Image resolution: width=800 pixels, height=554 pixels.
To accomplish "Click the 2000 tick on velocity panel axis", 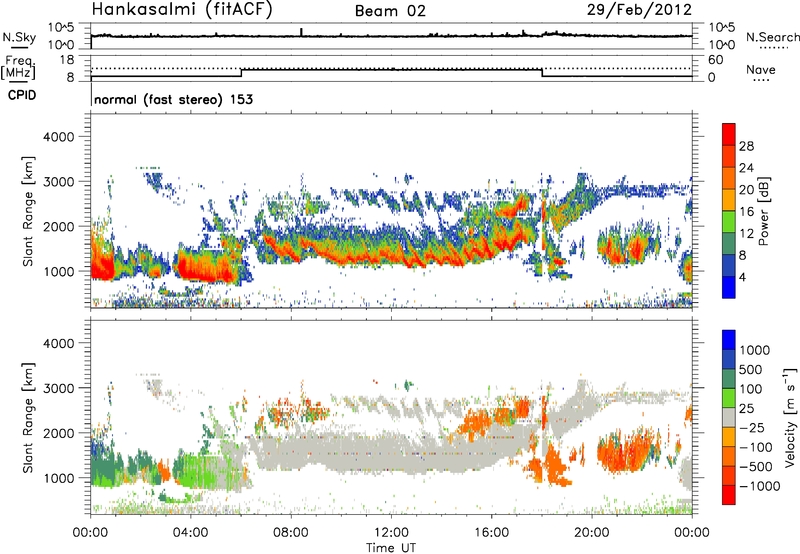I will pyautogui.click(x=59, y=433).
